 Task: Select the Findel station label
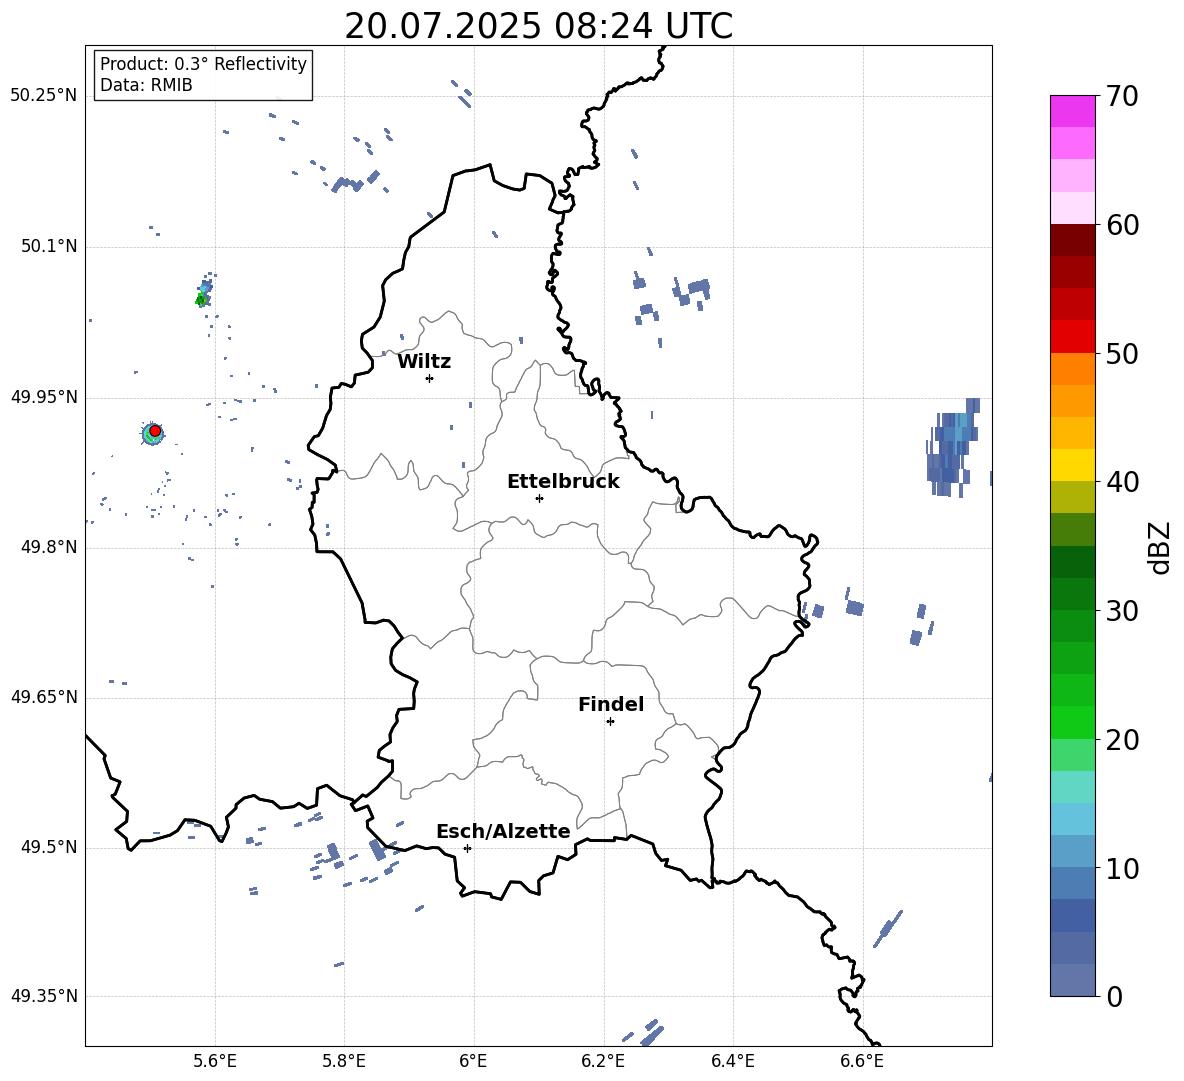pos(611,704)
